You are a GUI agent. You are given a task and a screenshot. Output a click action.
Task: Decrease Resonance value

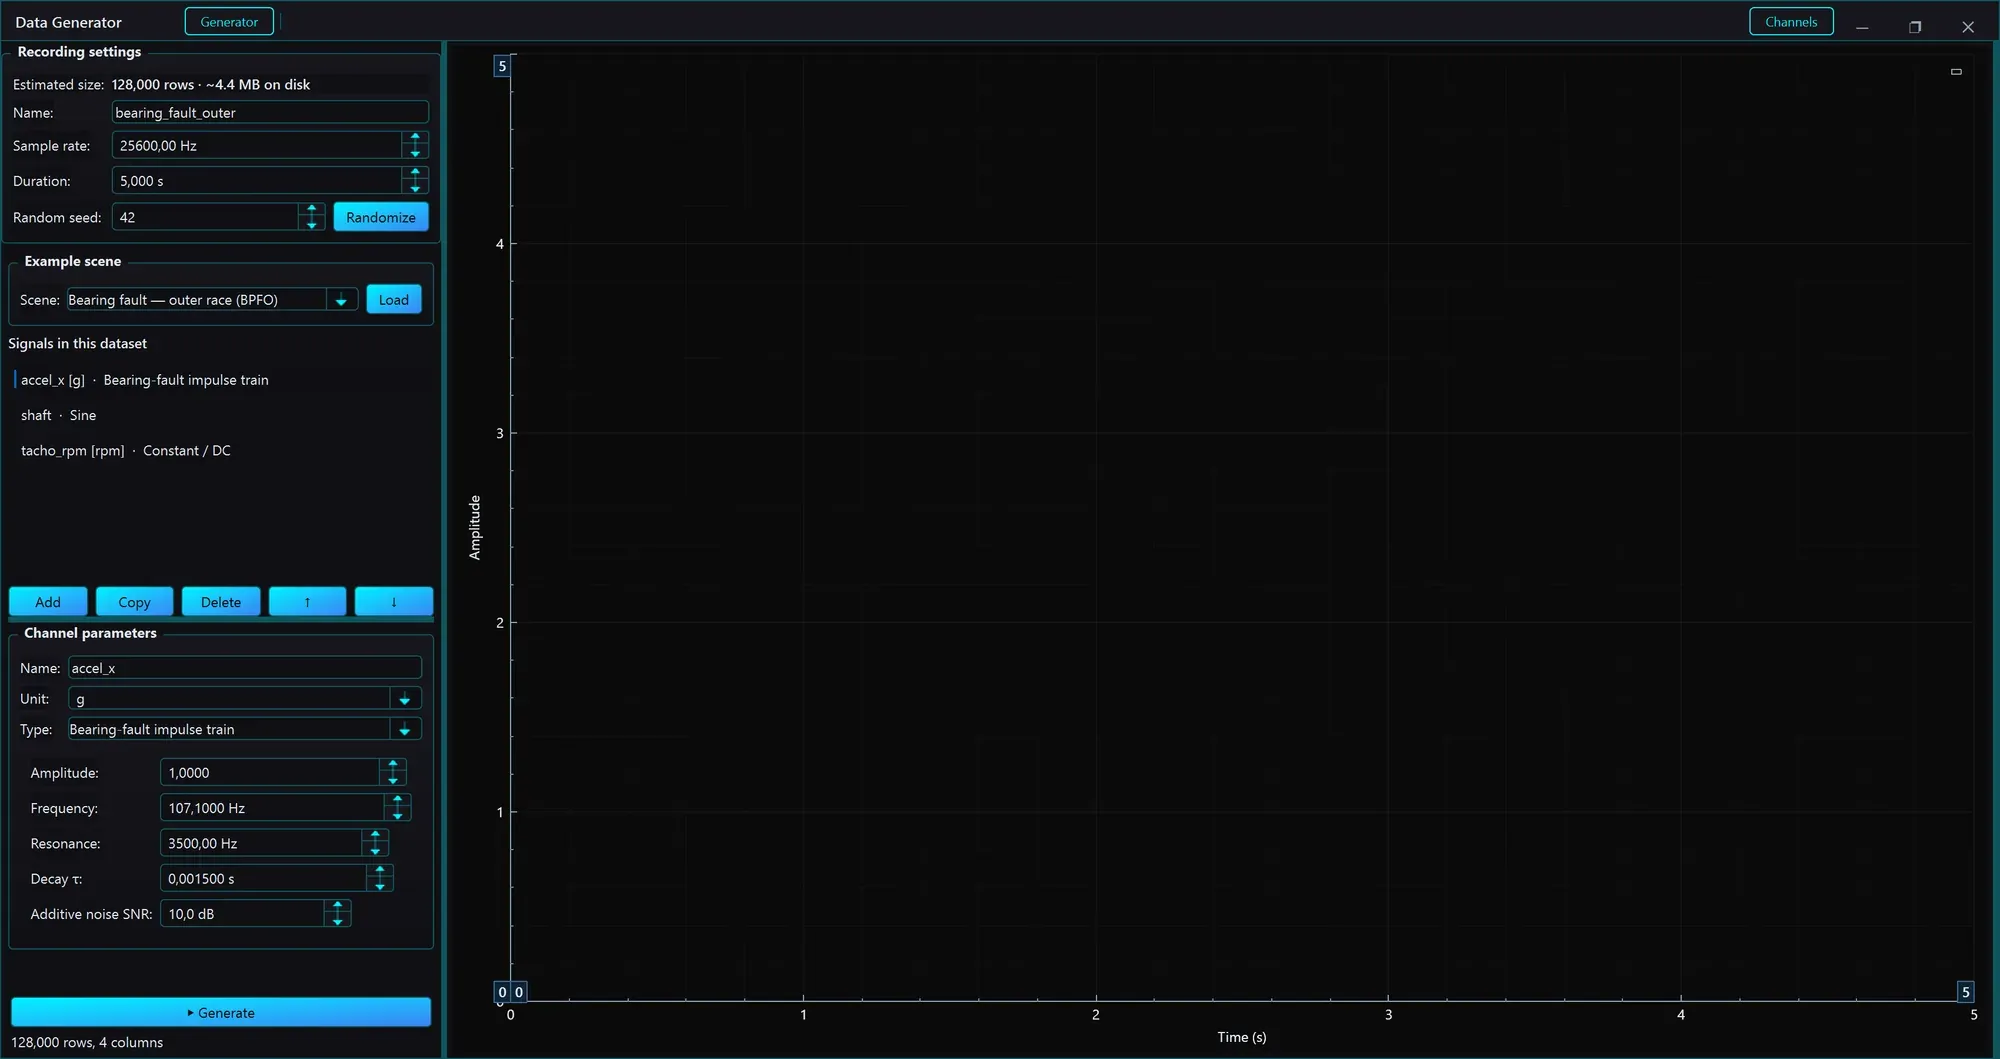coord(376,851)
